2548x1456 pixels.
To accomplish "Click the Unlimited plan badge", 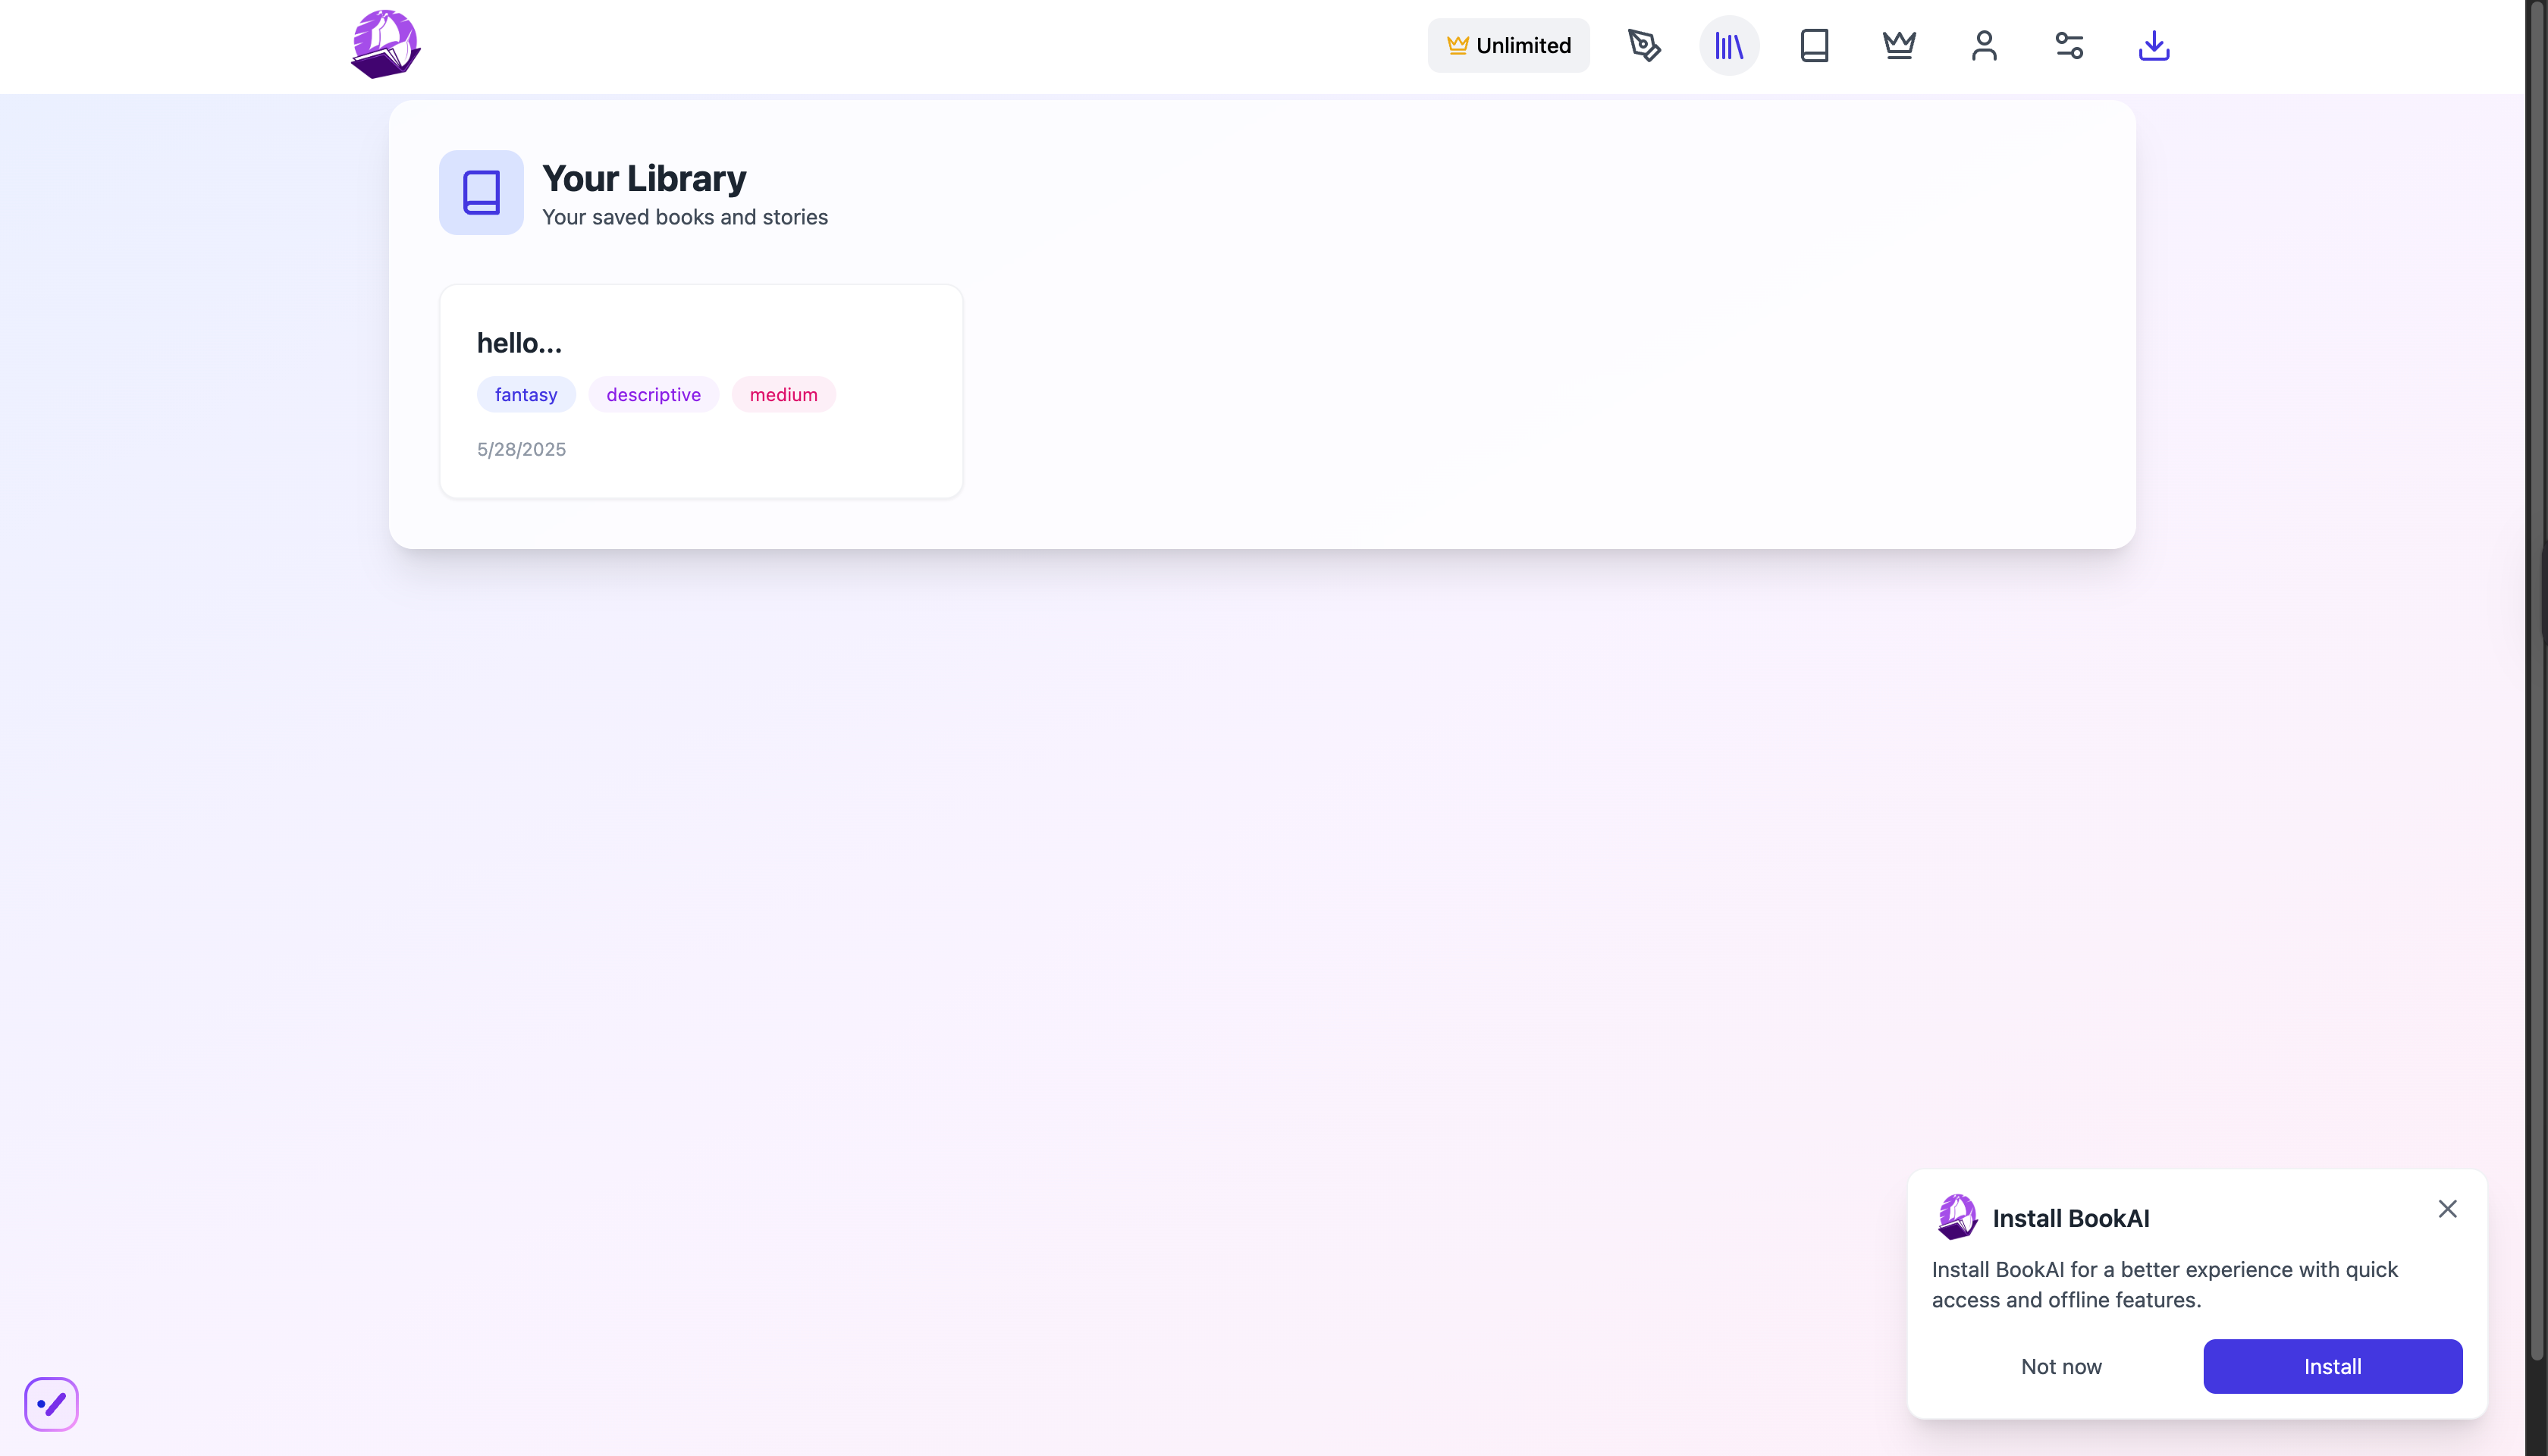I will coord(1508,45).
